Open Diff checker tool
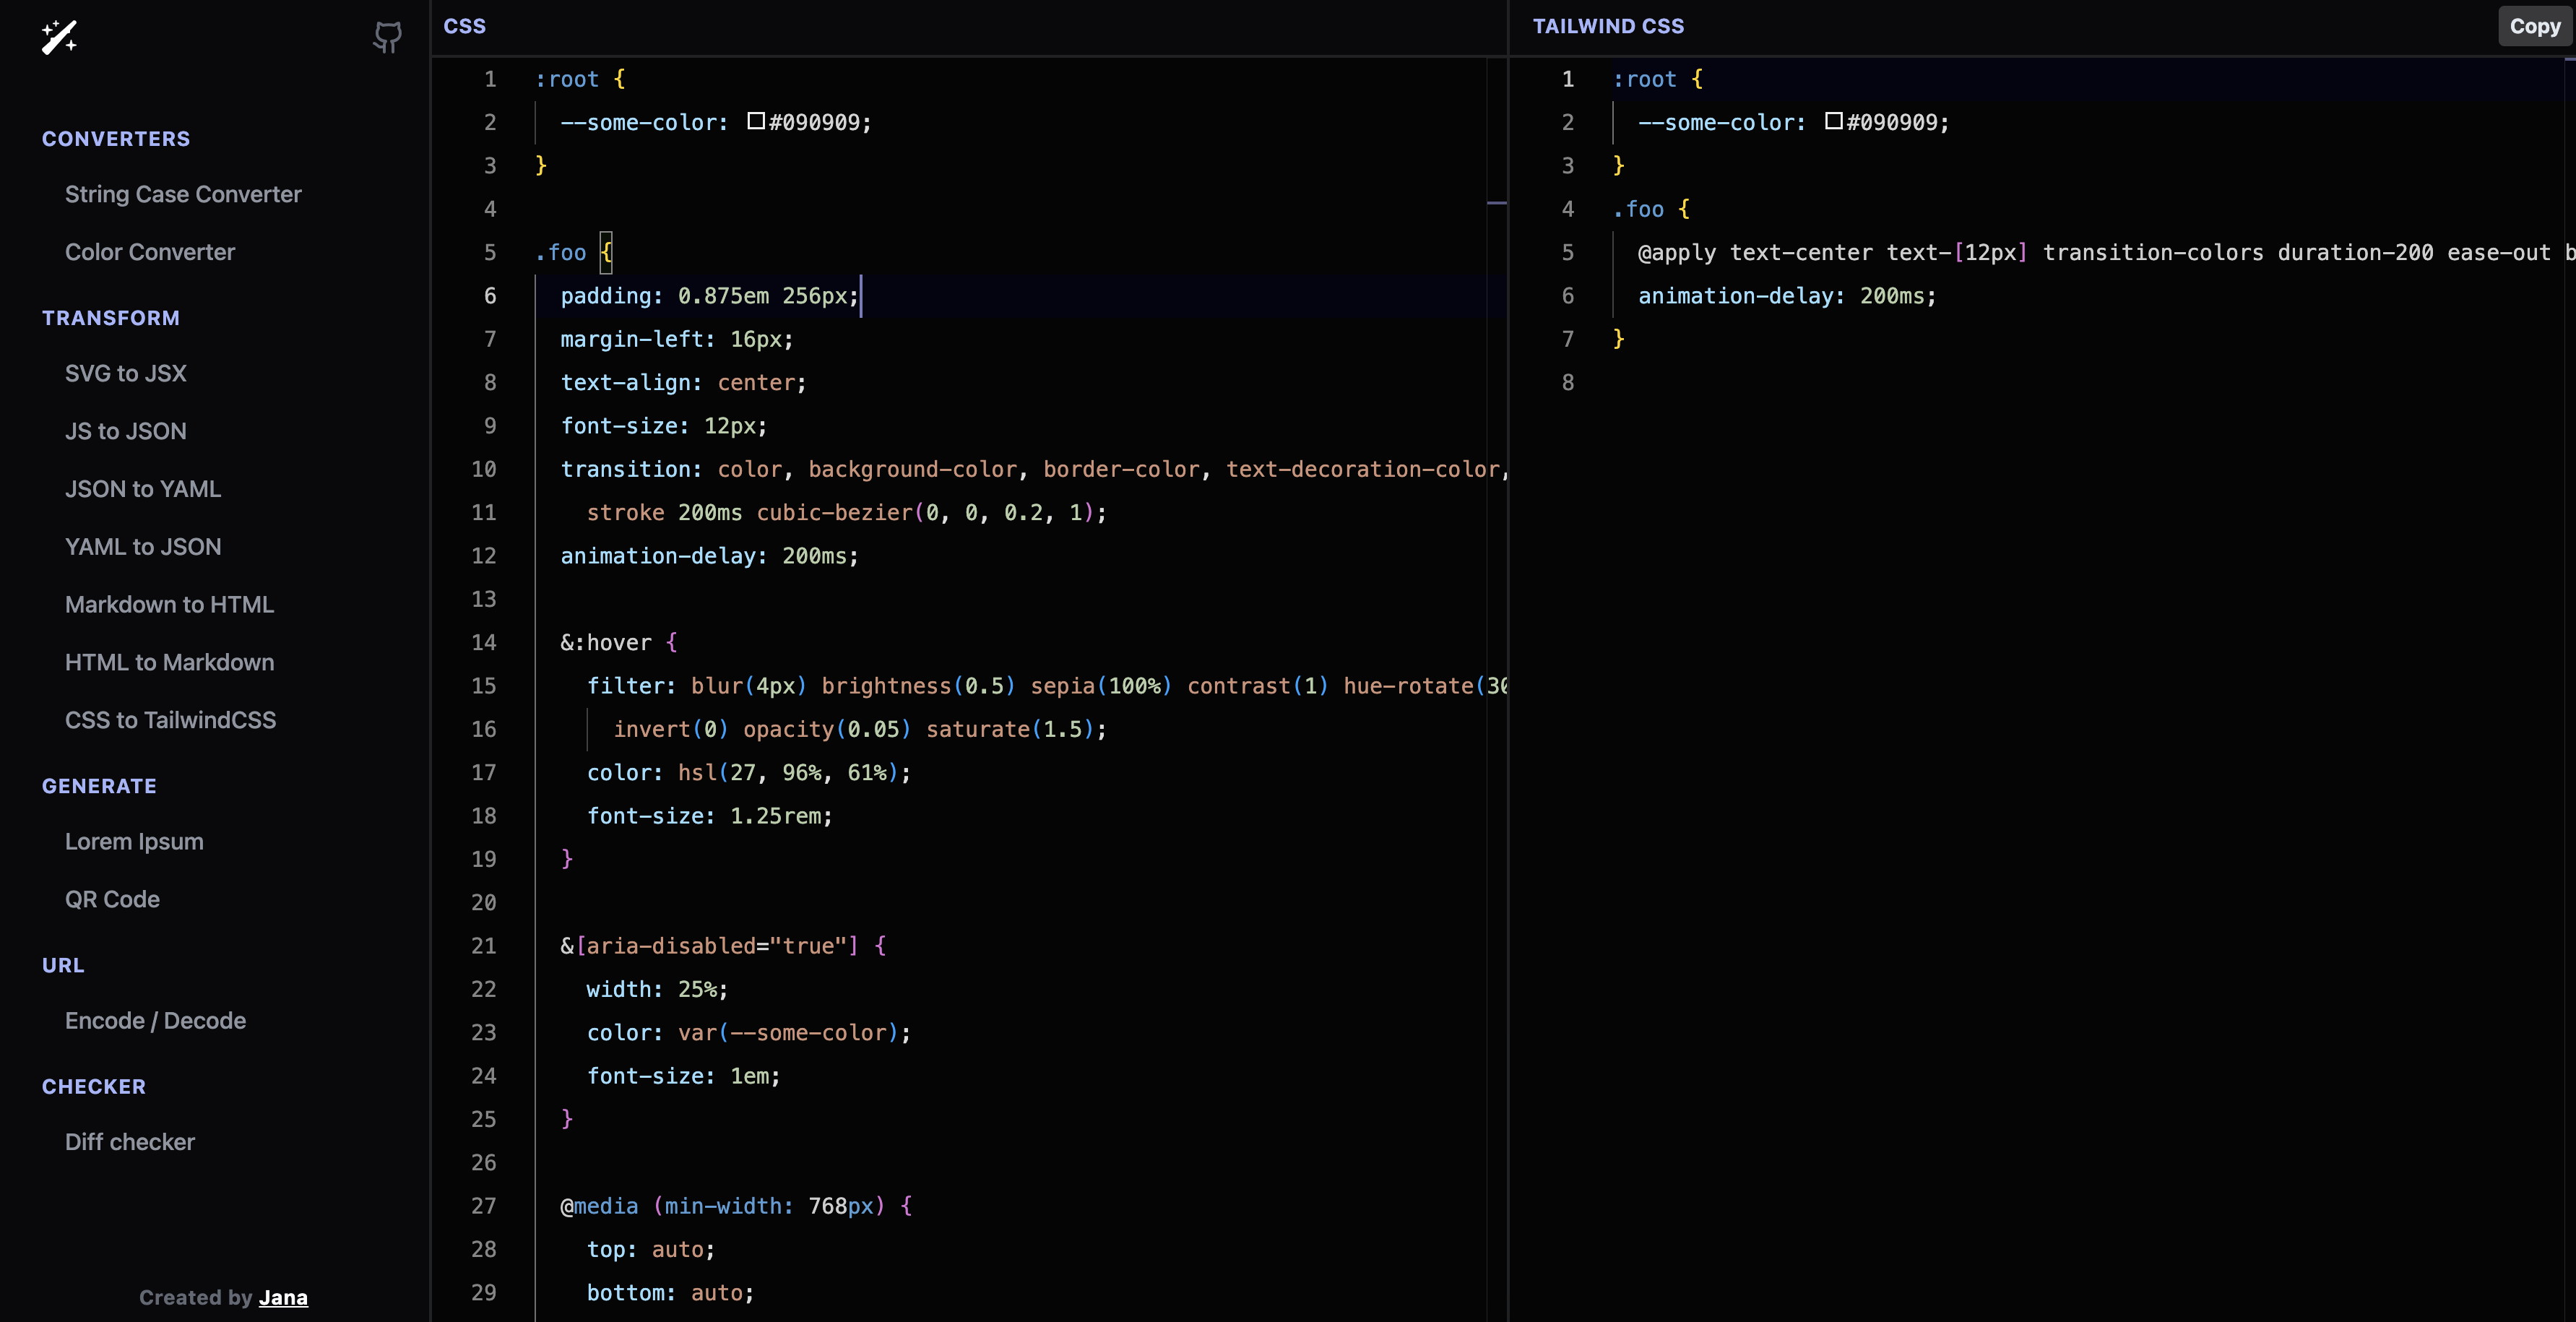The height and width of the screenshot is (1322, 2576). click(x=130, y=1142)
